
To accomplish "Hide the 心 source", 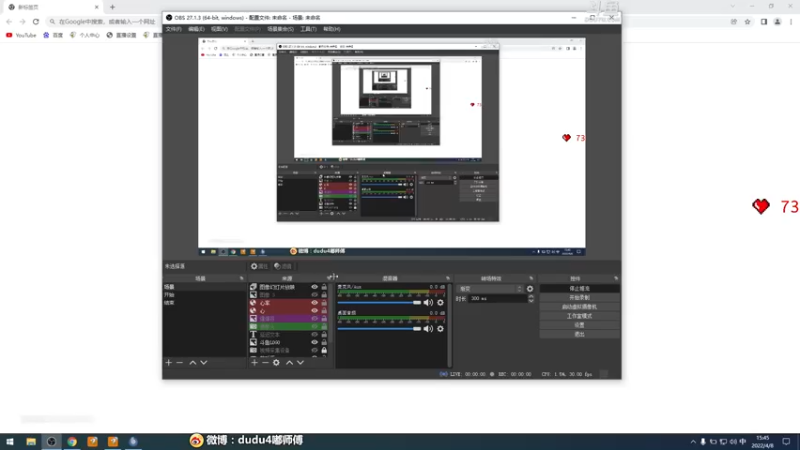I will (314, 311).
